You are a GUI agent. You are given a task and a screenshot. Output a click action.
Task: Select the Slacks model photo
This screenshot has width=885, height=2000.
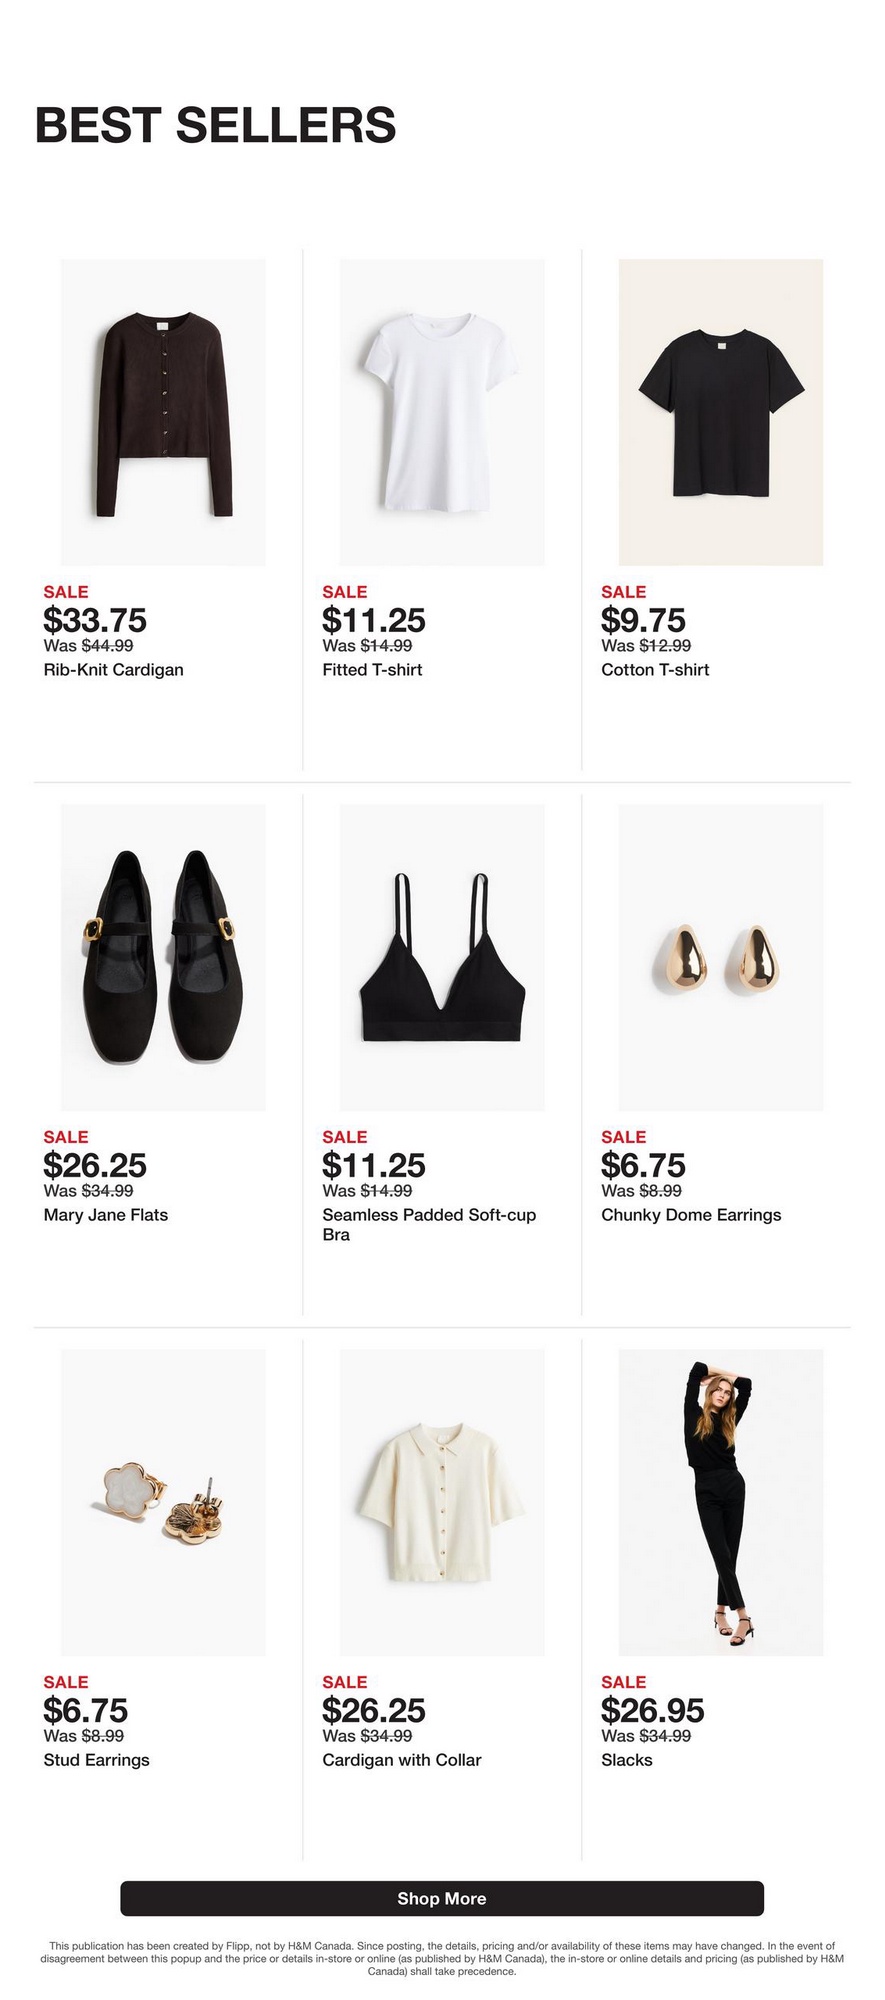[x=721, y=1502]
